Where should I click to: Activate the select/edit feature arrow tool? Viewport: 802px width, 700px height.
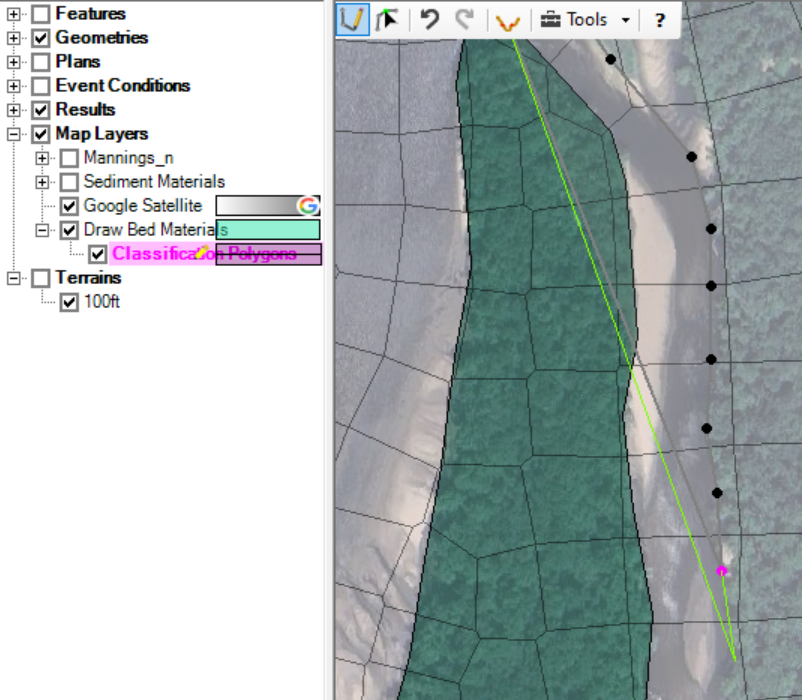[x=388, y=20]
